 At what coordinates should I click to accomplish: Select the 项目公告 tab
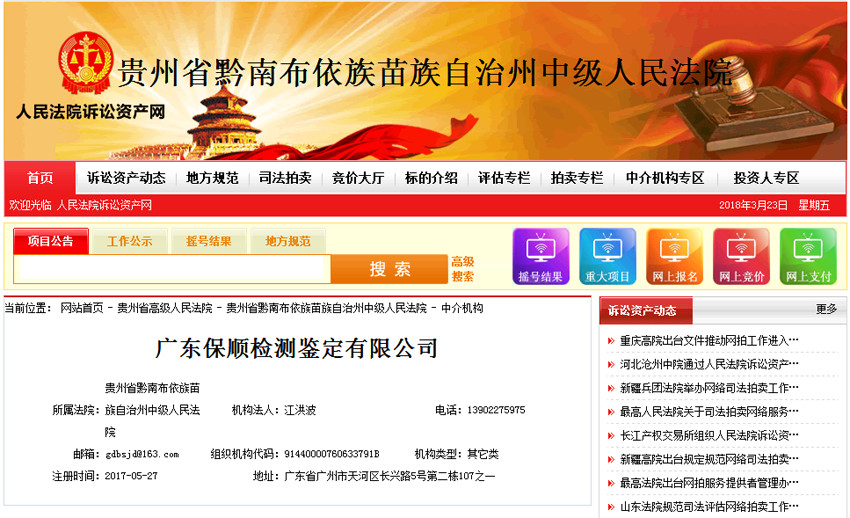tap(51, 241)
